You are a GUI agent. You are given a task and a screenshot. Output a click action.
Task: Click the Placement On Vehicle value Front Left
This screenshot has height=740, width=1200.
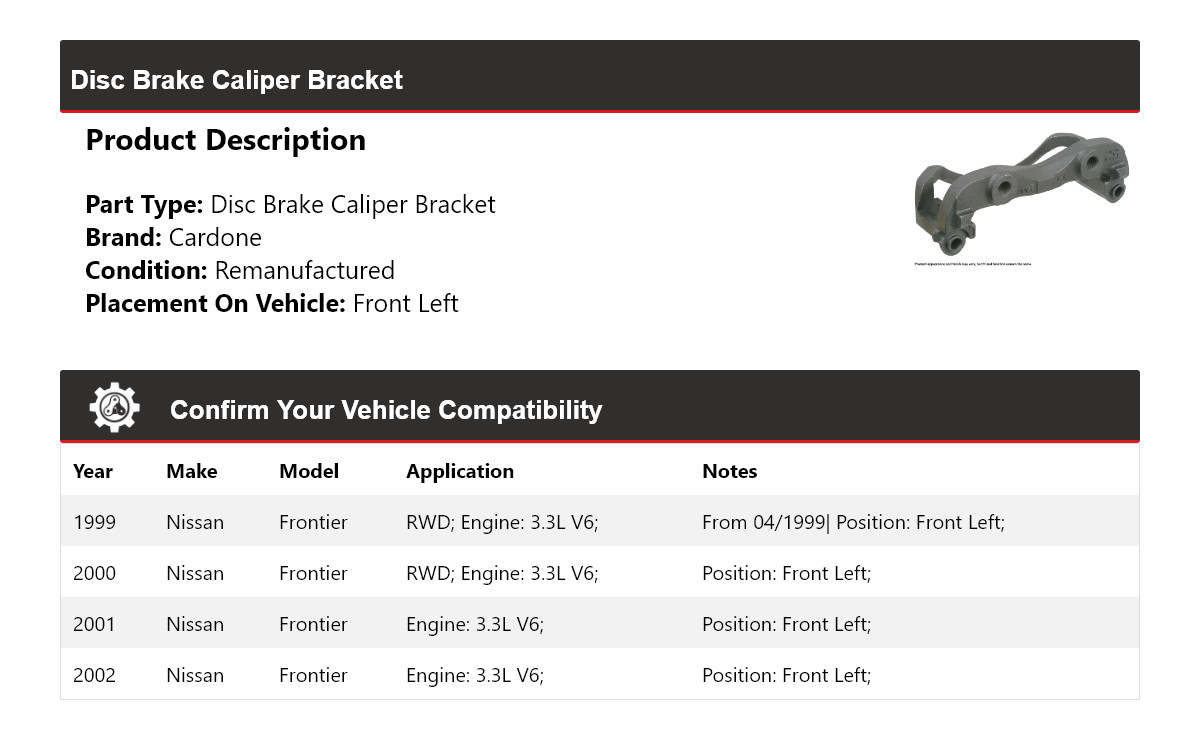point(405,304)
